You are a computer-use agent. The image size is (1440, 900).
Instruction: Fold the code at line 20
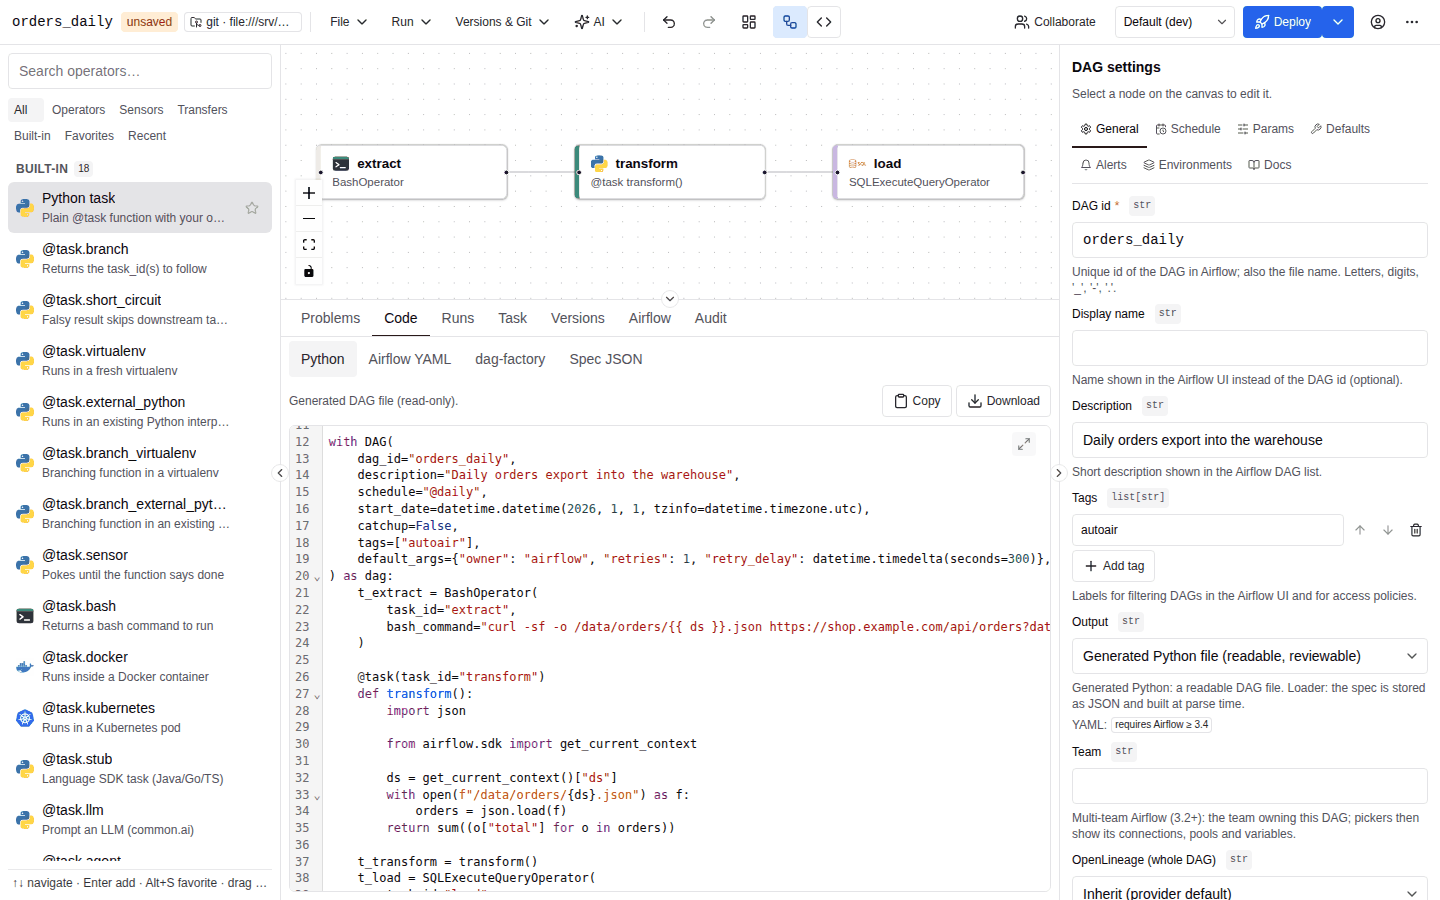tap(317, 578)
